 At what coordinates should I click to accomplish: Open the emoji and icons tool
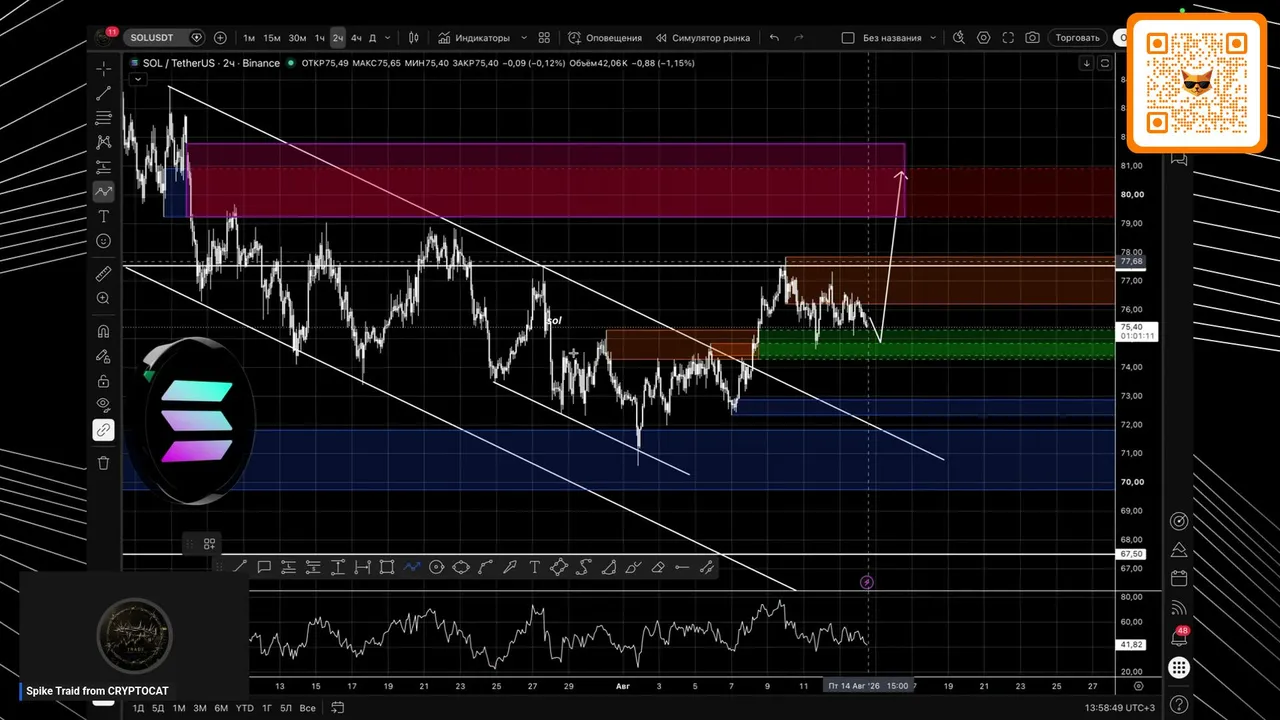tap(104, 241)
